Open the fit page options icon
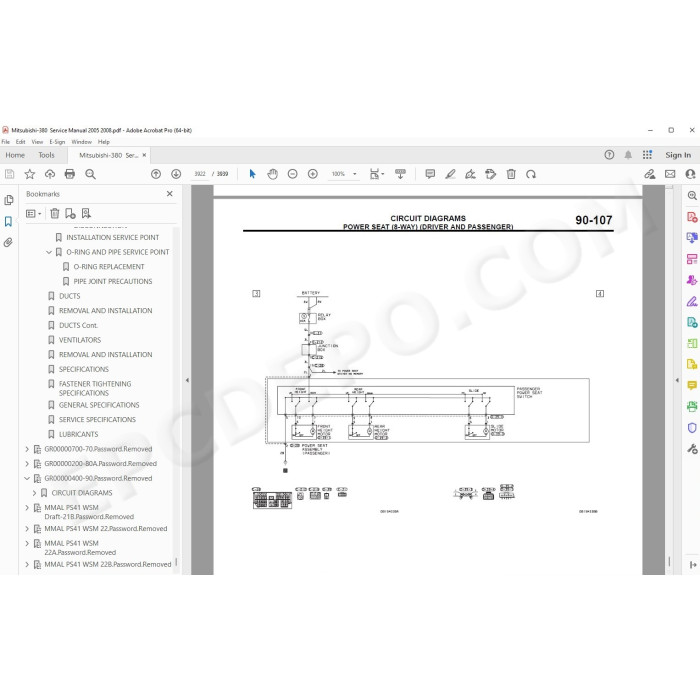700x700 pixels. pyautogui.click(x=376, y=174)
